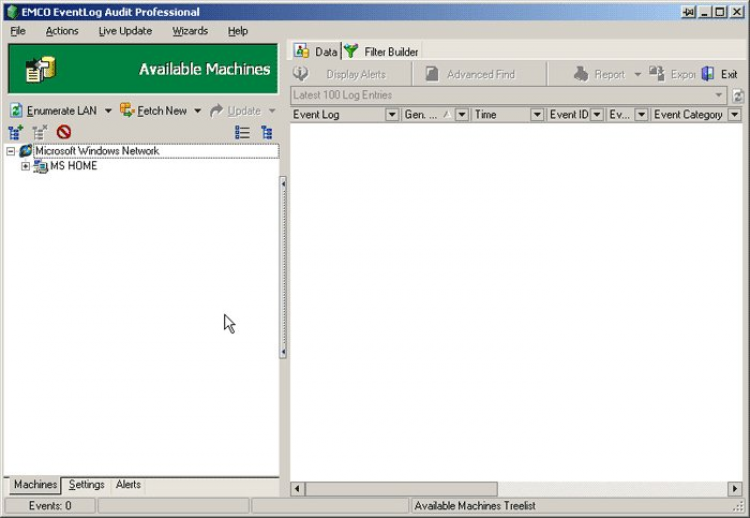The height and width of the screenshot is (518, 750).
Task: Open the Event ID column filter dropdown
Action: 597,115
